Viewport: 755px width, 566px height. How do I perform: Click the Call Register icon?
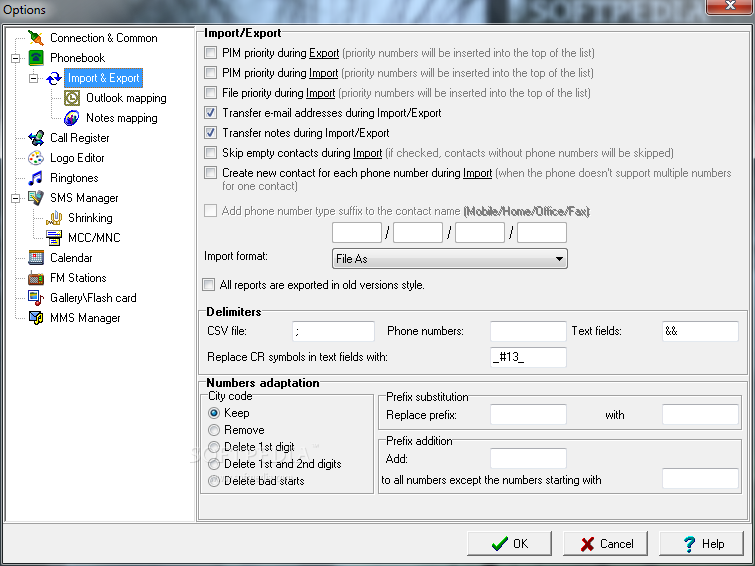point(36,138)
